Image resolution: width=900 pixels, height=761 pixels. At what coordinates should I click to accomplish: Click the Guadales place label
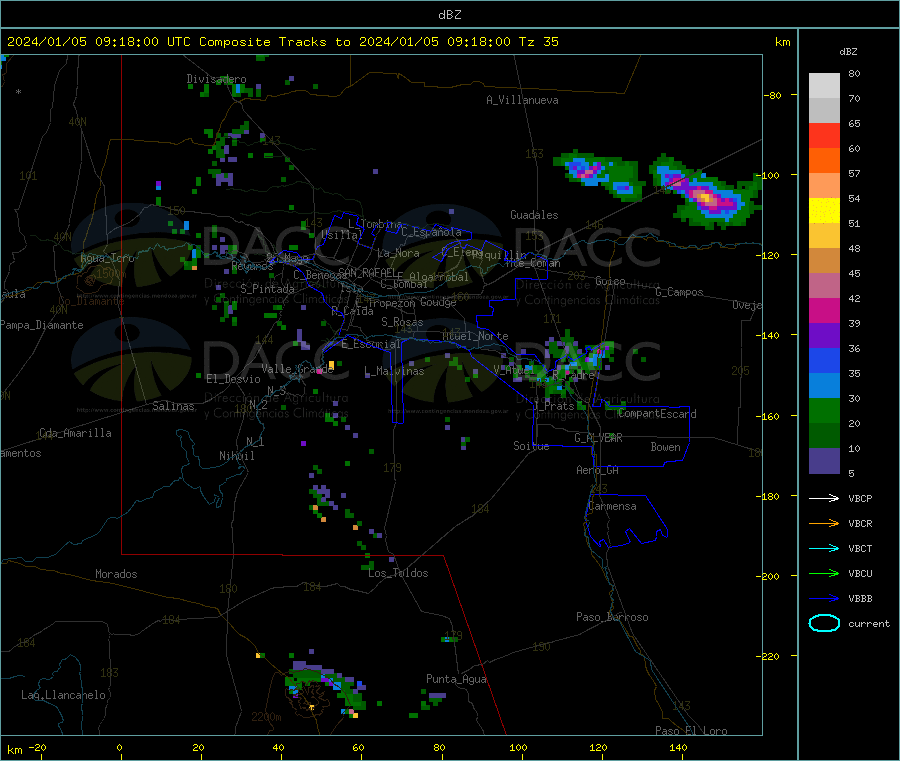tap(534, 215)
